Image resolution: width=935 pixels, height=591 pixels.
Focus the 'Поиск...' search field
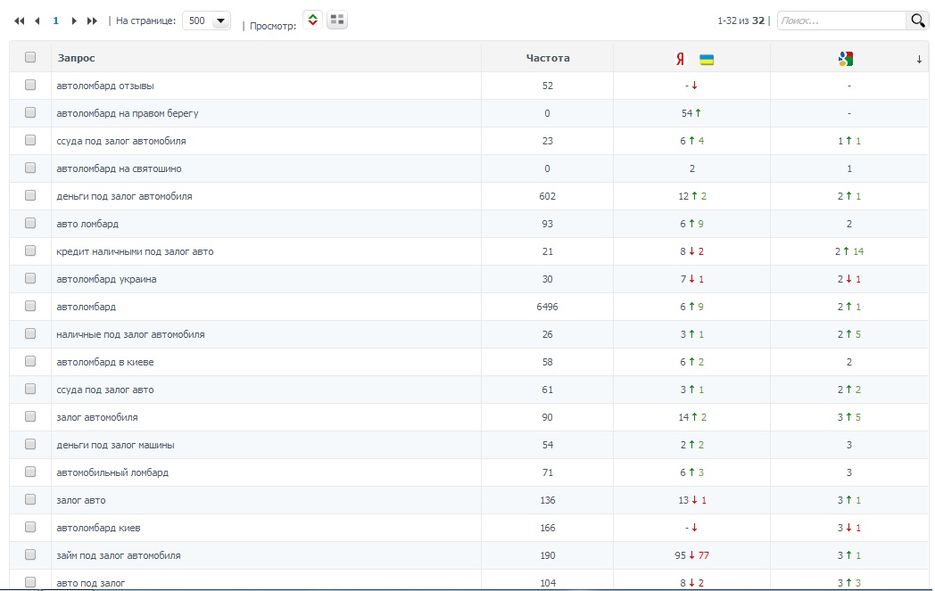840,20
